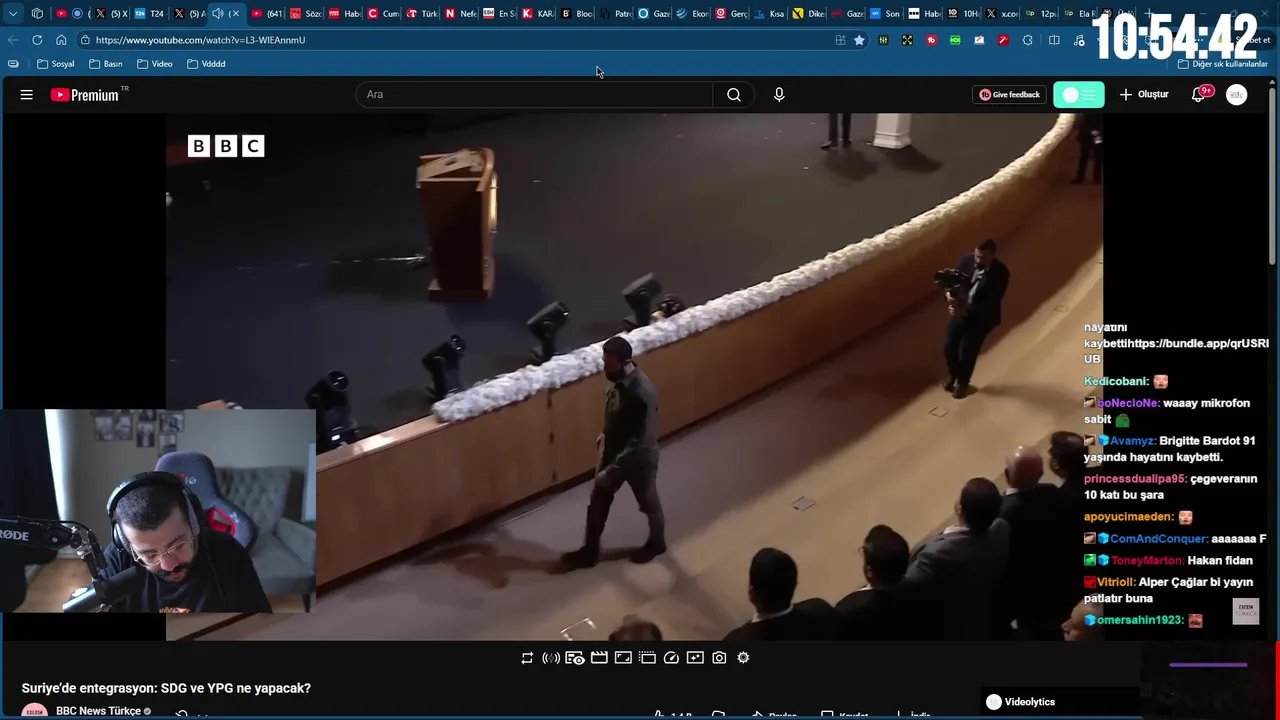
Task: Switch to the 12pu tab
Action: pos(1041,13)
